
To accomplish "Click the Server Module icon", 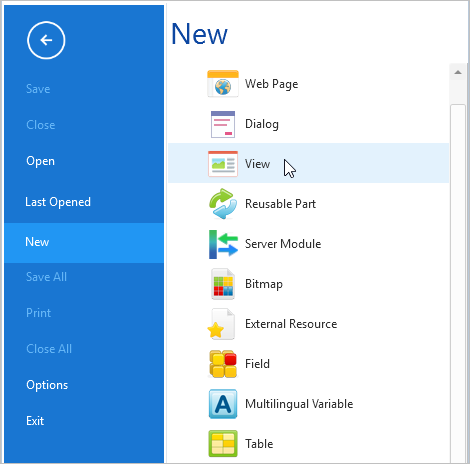I will (223, 244).
